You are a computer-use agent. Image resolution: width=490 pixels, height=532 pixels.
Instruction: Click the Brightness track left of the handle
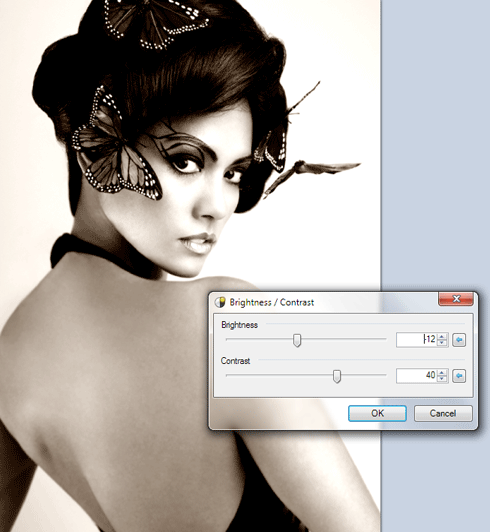(x=260, y=339)
